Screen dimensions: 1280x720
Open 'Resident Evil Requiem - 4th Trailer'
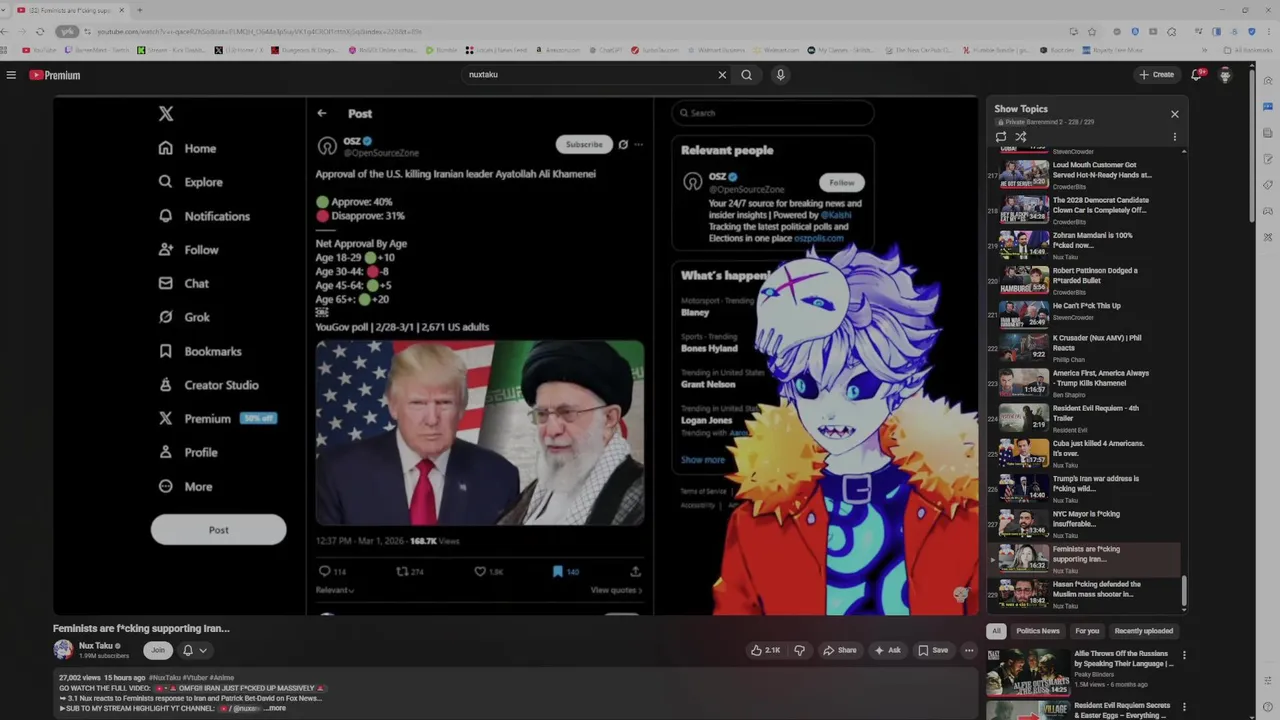[1085, 418]
